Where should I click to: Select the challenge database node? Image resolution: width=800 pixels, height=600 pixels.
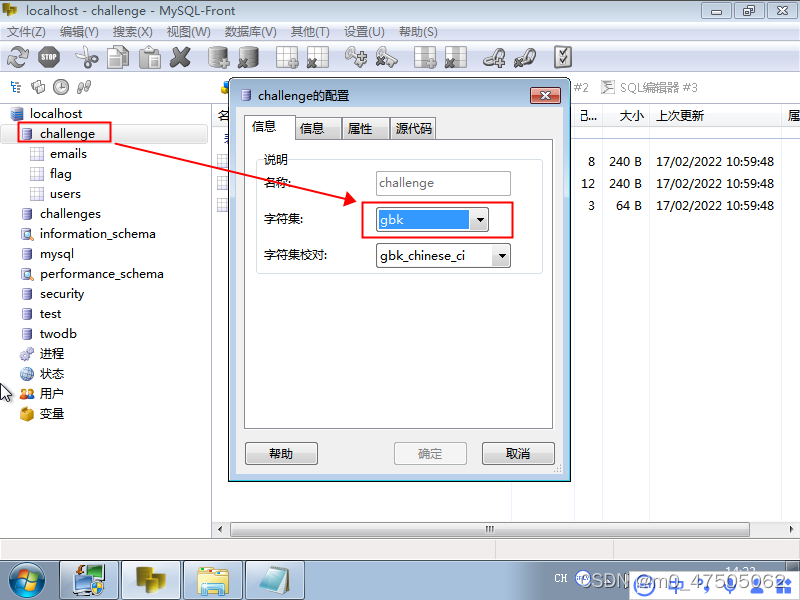pyautogui.click(x=67, y=134)
